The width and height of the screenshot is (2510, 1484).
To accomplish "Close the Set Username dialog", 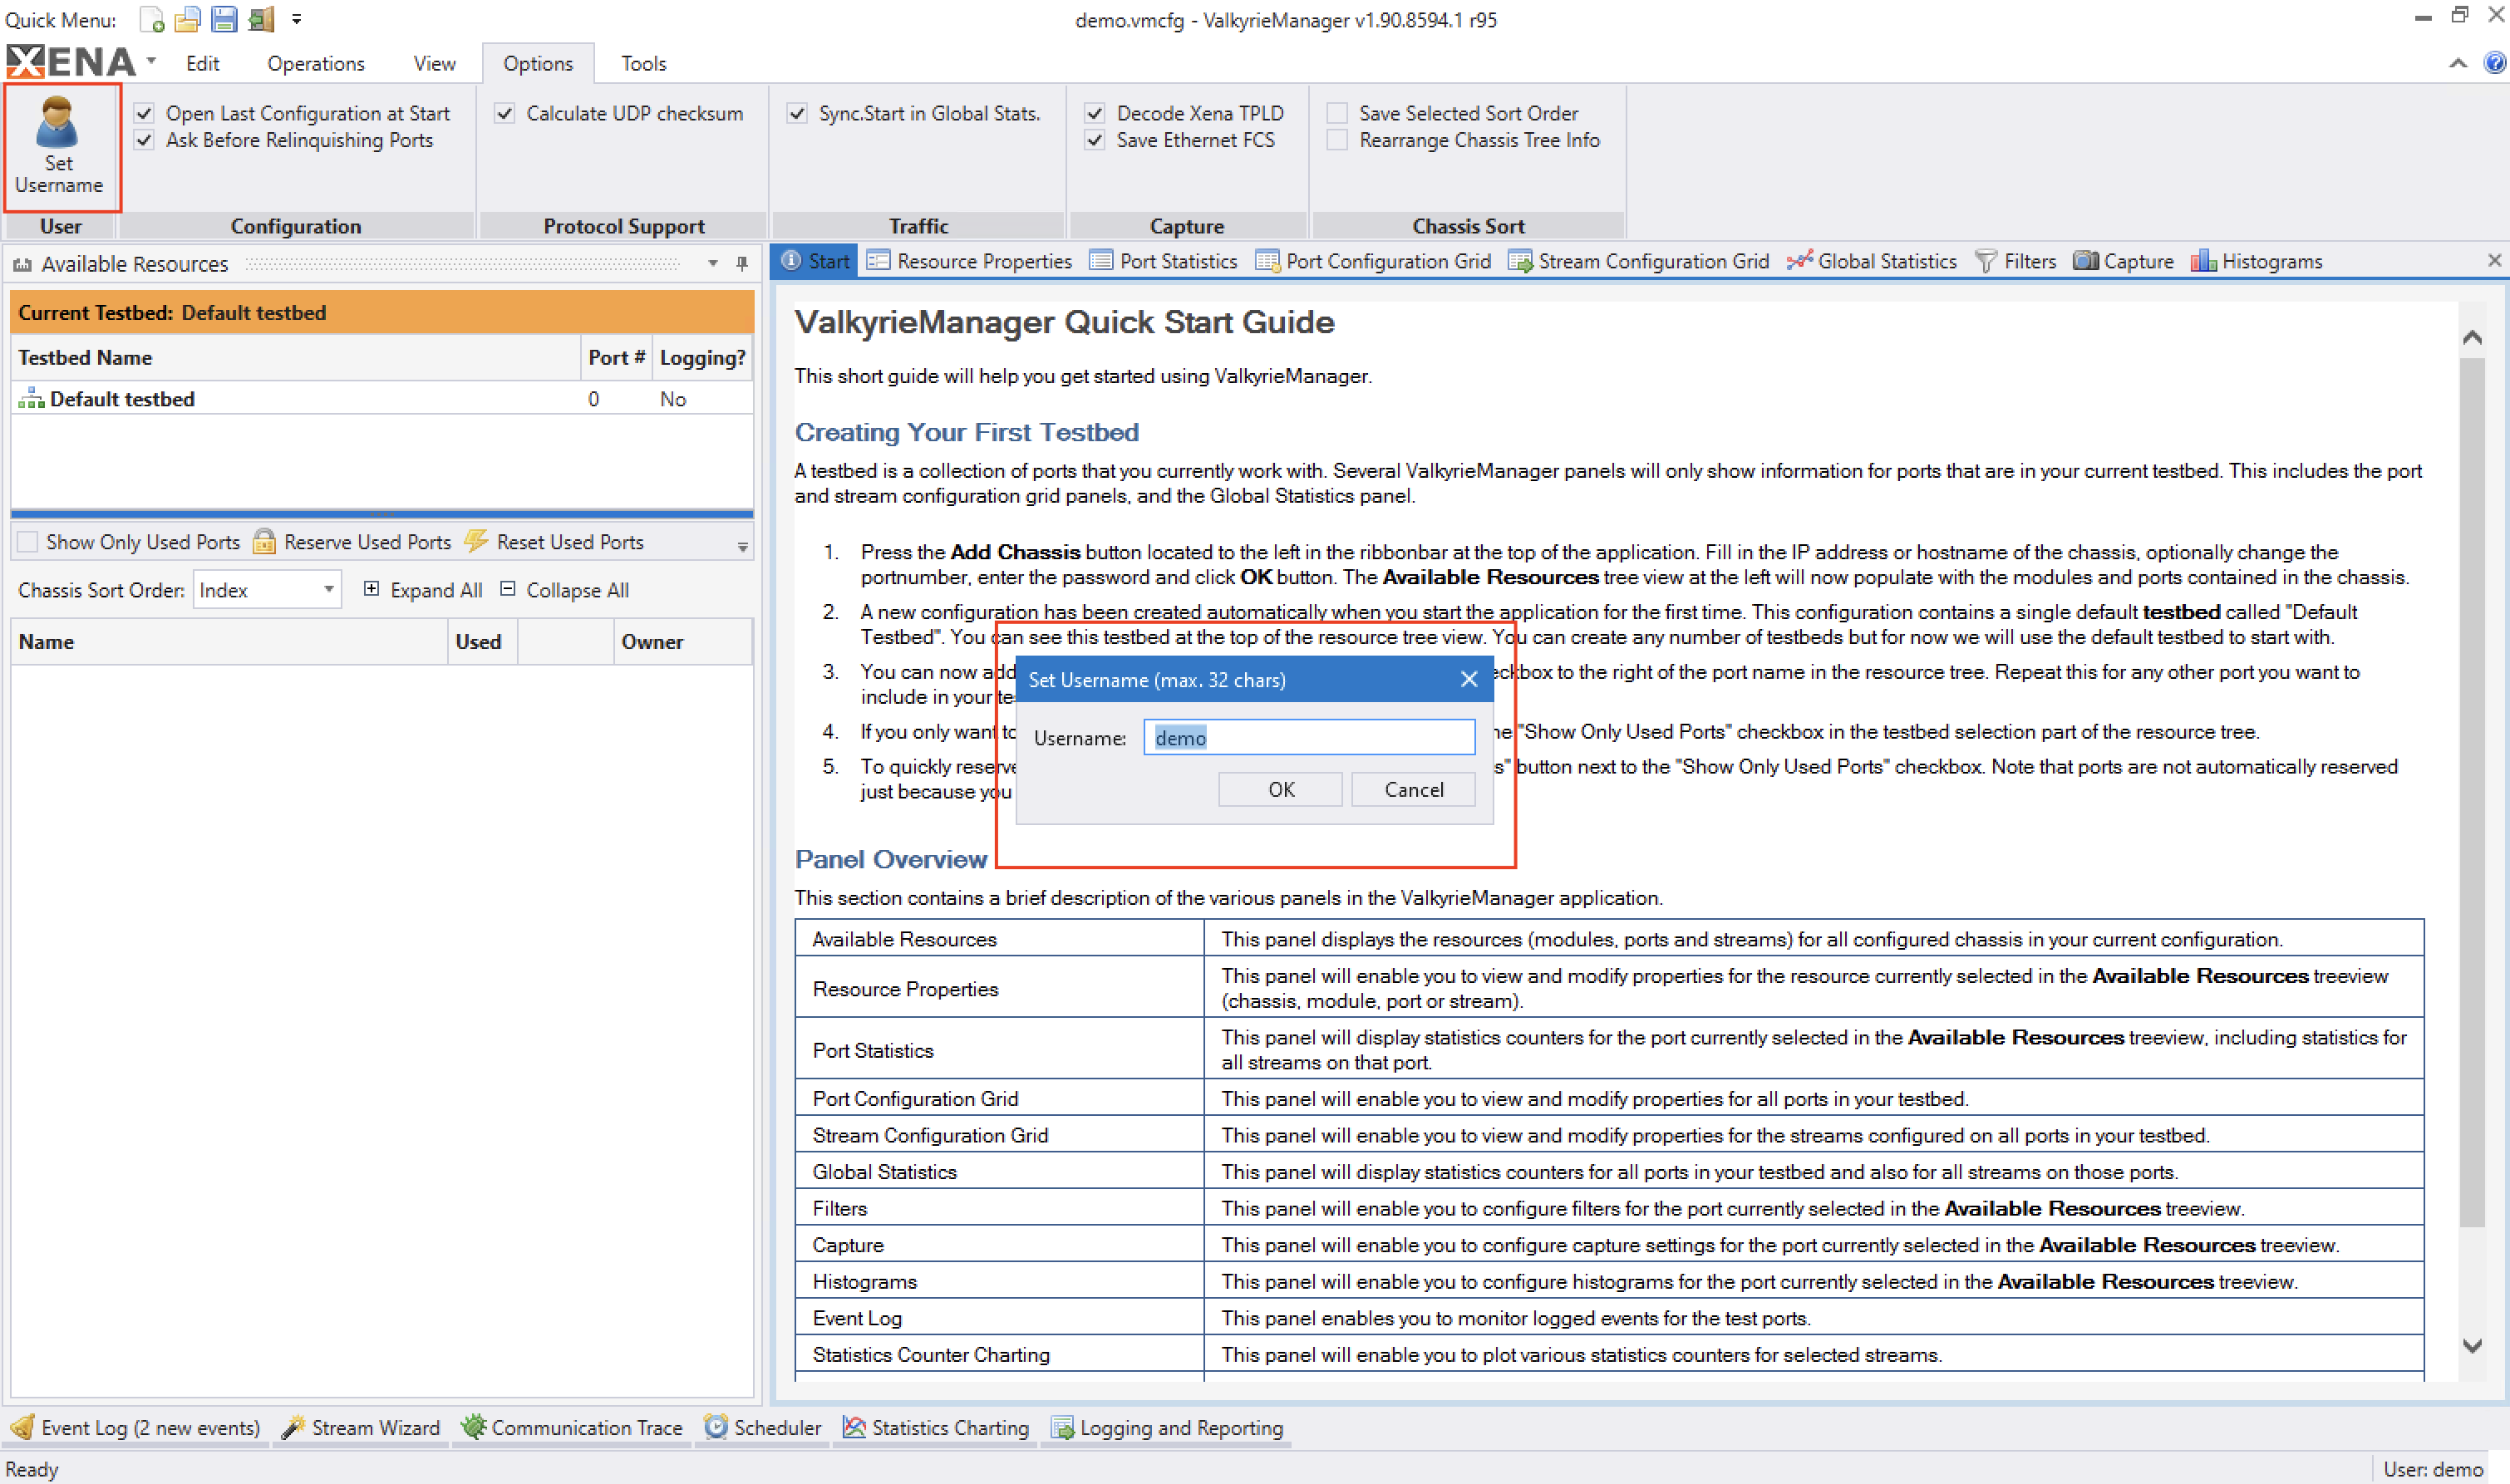I will pos(1469,679).
